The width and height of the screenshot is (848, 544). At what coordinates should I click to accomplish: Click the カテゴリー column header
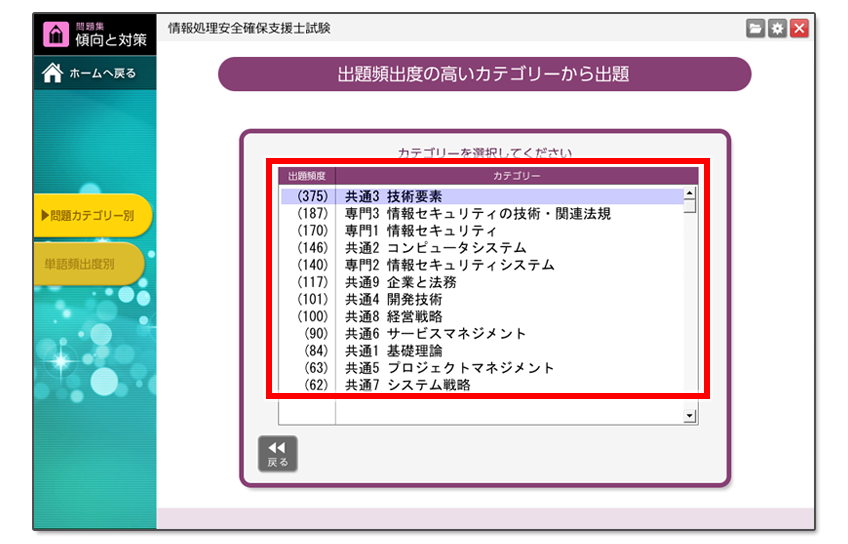pos(516,176)
